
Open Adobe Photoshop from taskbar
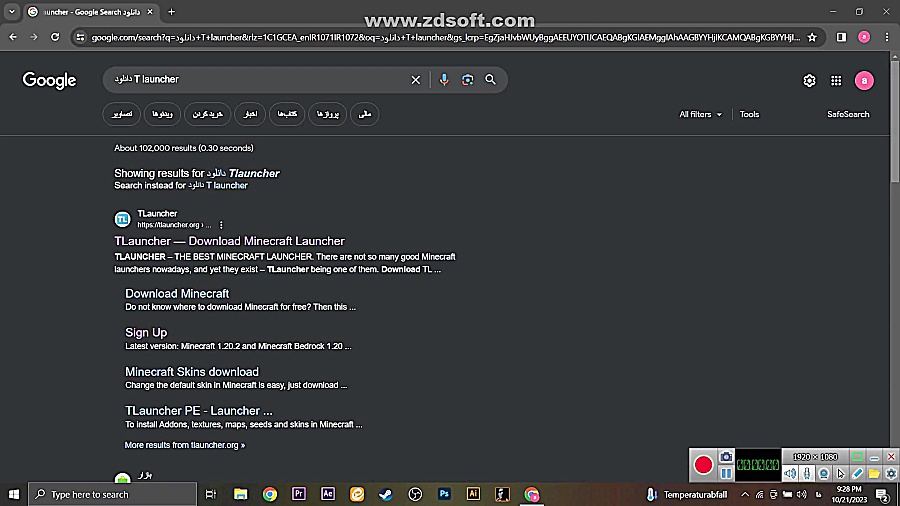pyautogui.click(x=444, y=494)
